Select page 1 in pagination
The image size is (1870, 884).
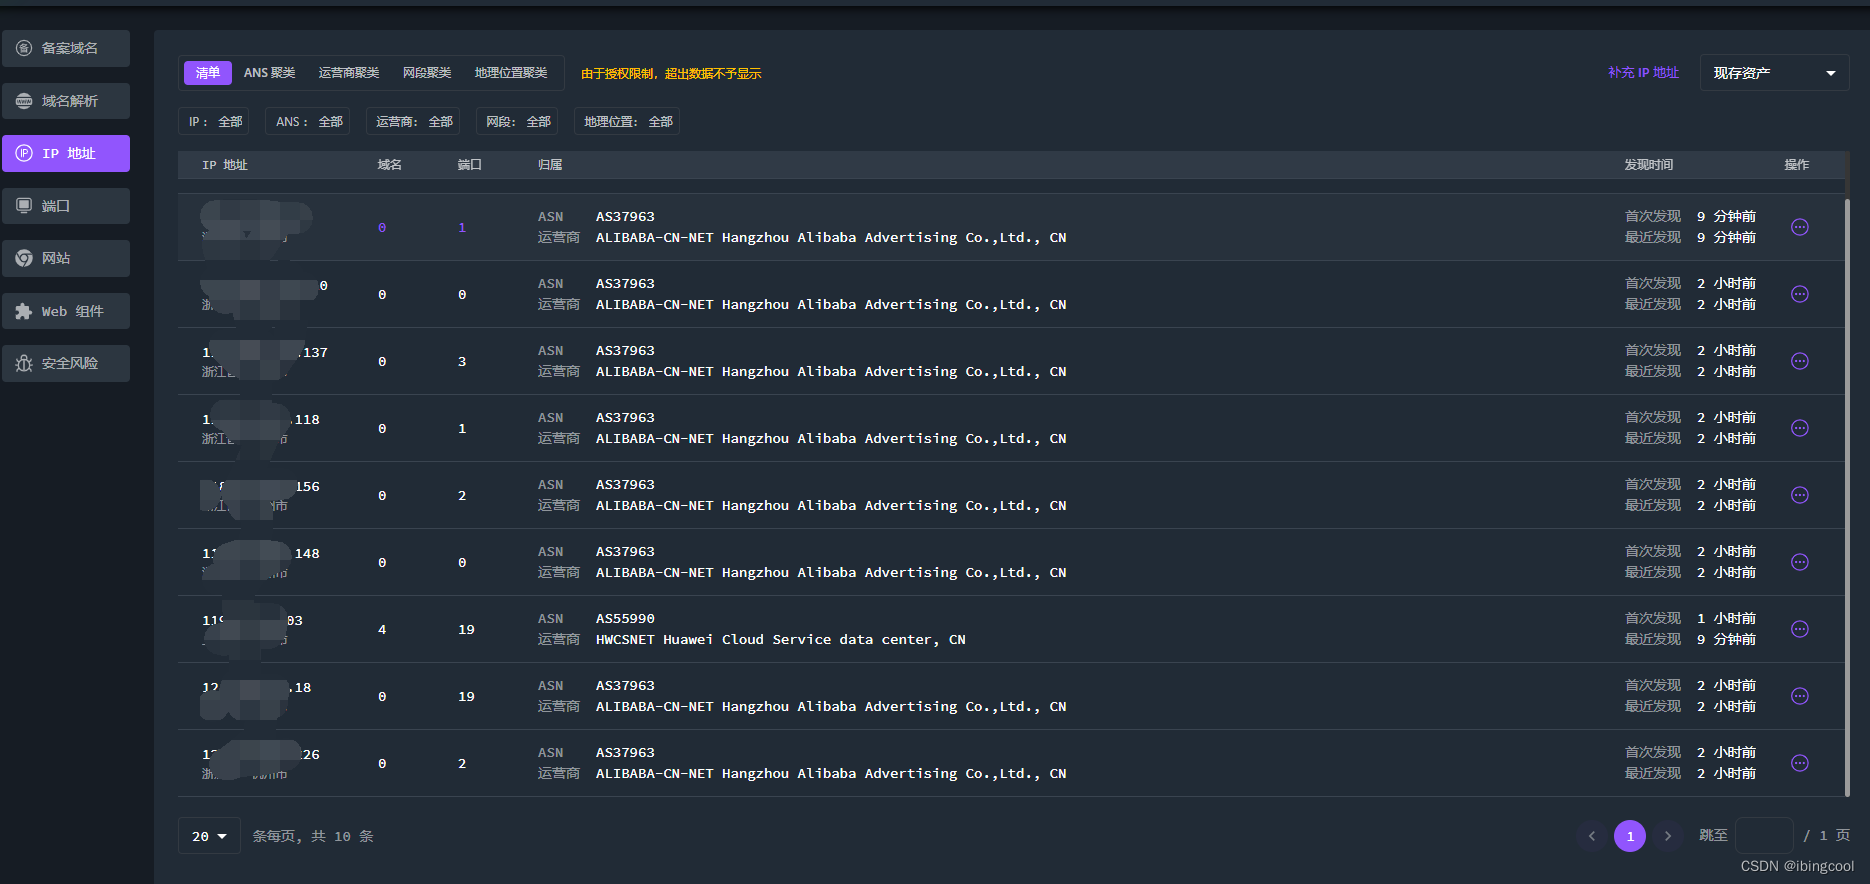pyautogui.click(x=1630, y=836)
